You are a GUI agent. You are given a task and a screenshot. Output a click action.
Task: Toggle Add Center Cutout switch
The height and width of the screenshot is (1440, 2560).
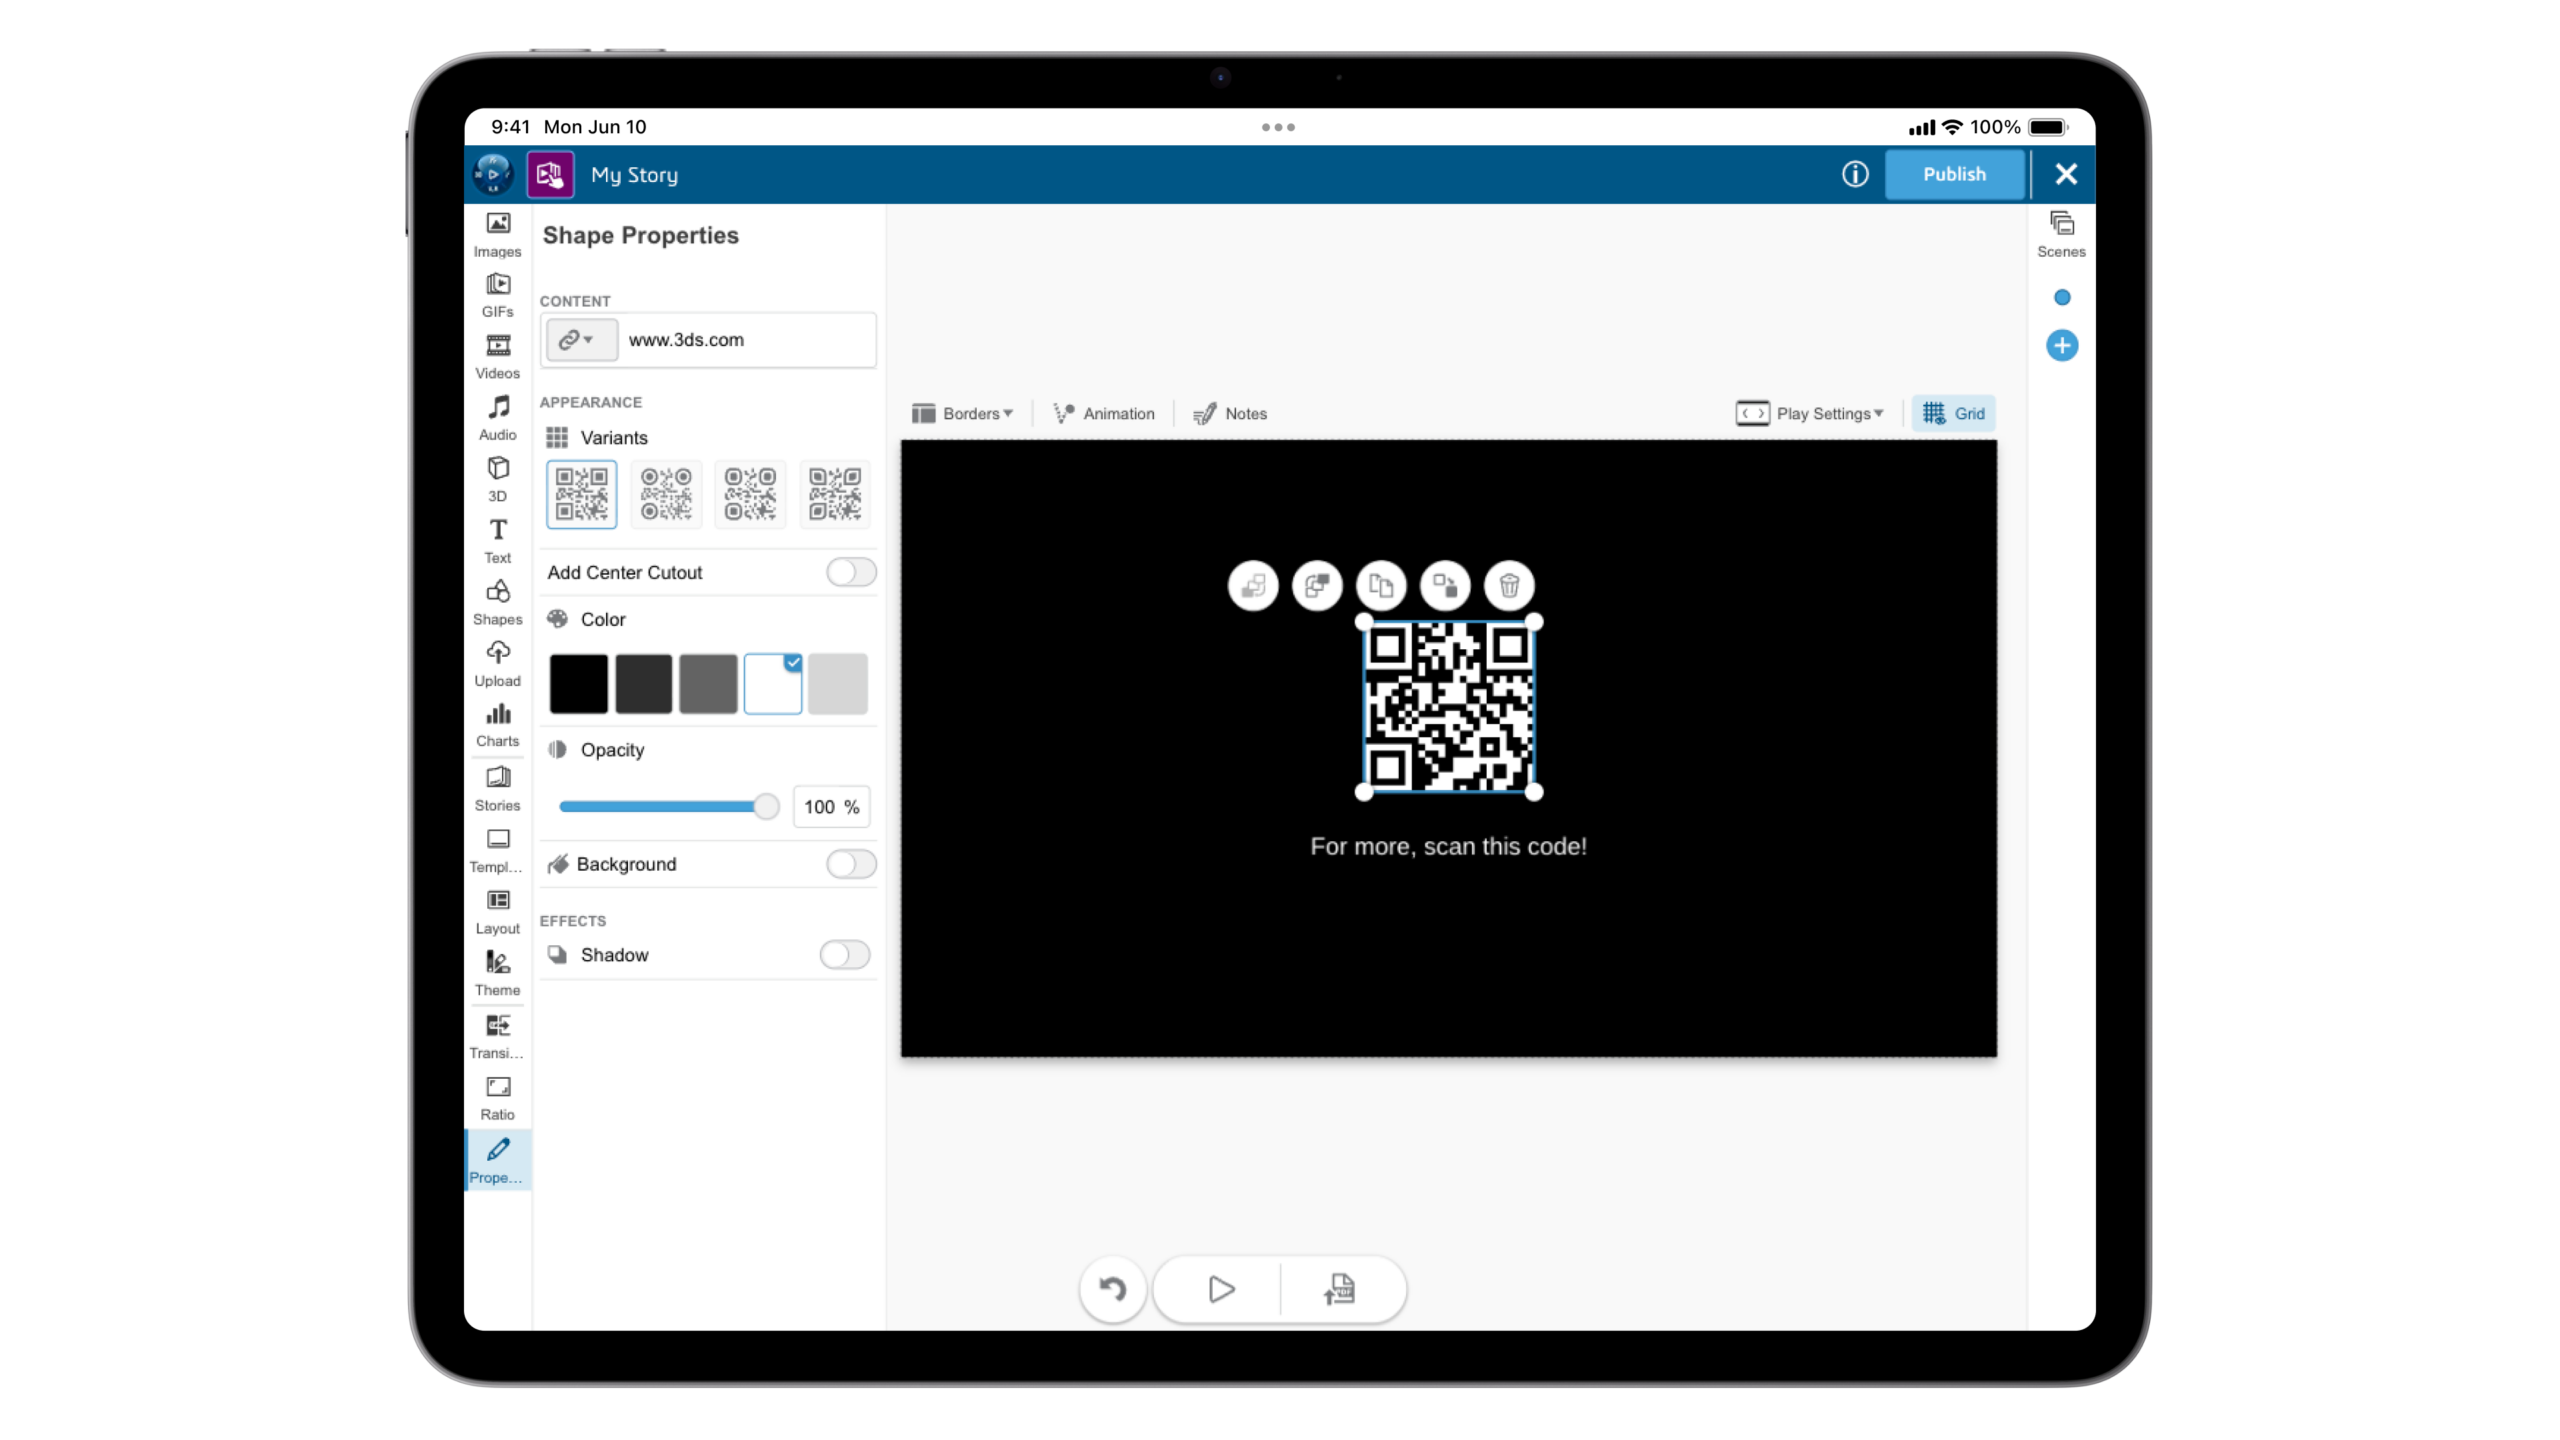[x=851, y=572]
